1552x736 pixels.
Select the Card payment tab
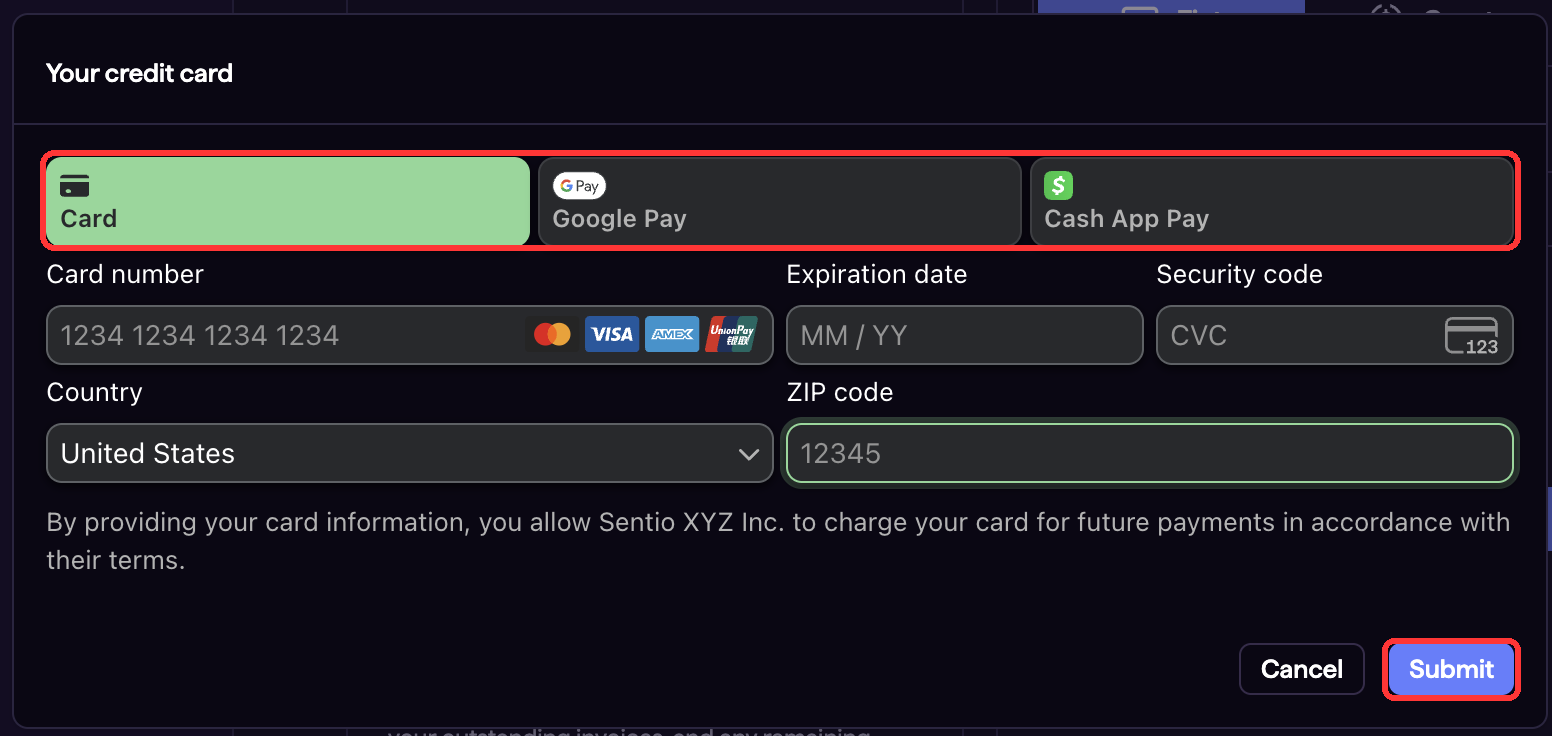coord(288,201)
